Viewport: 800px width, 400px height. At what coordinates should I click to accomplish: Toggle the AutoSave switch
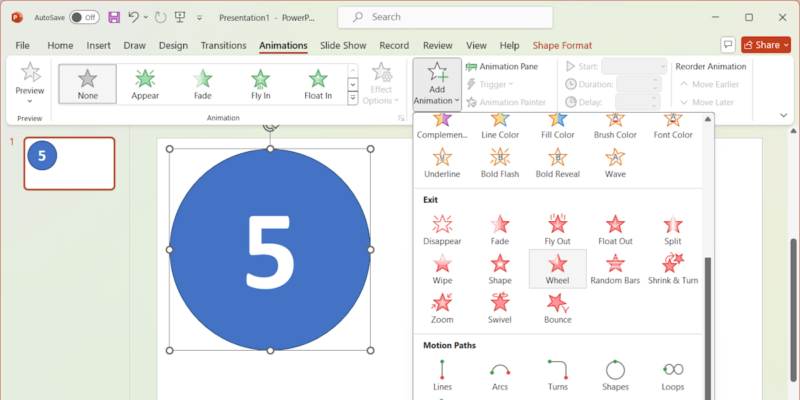click(x=84, y=17)
